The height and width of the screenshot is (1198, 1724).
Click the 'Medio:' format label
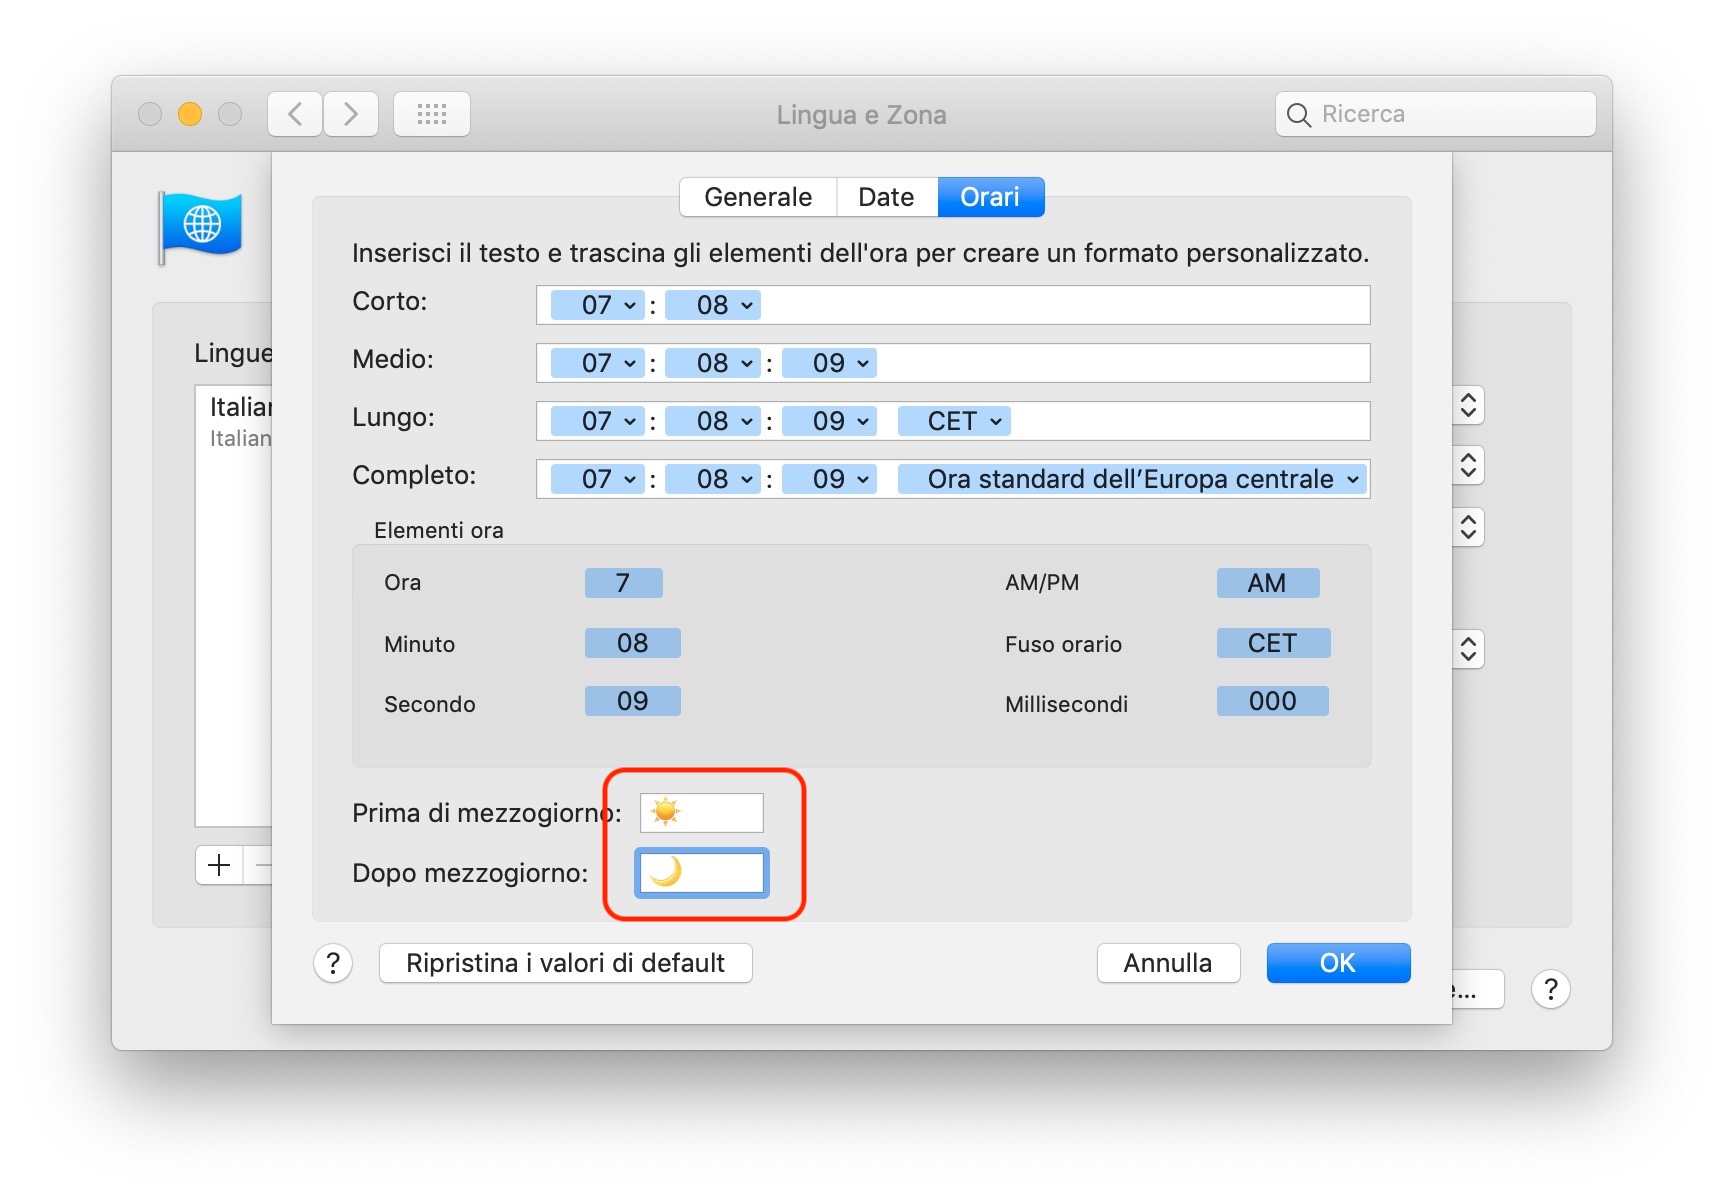(x=393, y=359)
